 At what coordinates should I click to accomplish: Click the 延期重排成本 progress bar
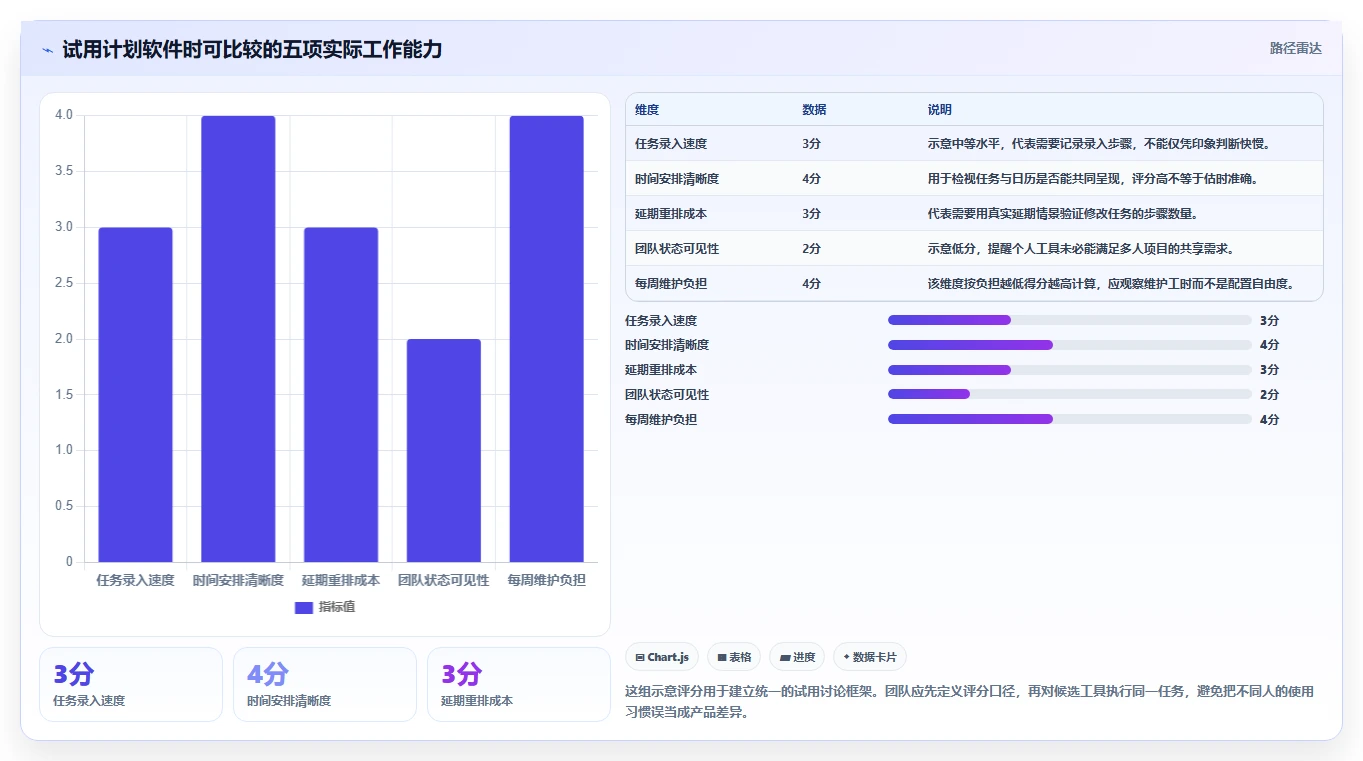click(1070, 370)
